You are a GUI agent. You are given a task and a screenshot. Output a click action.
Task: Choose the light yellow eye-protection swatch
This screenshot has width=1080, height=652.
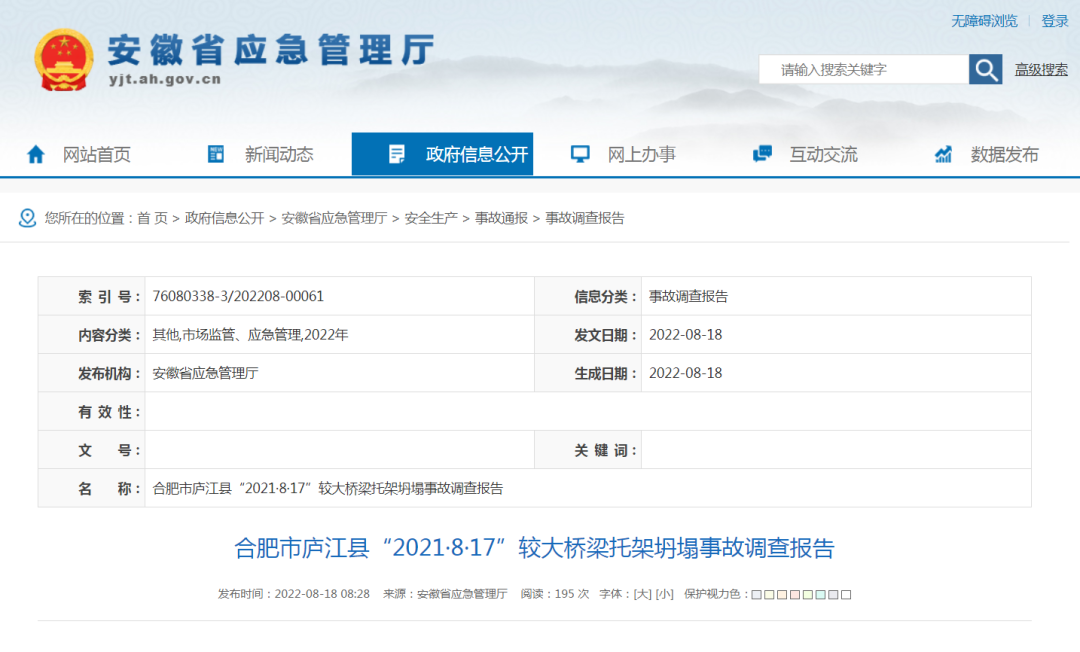point(769,595)
